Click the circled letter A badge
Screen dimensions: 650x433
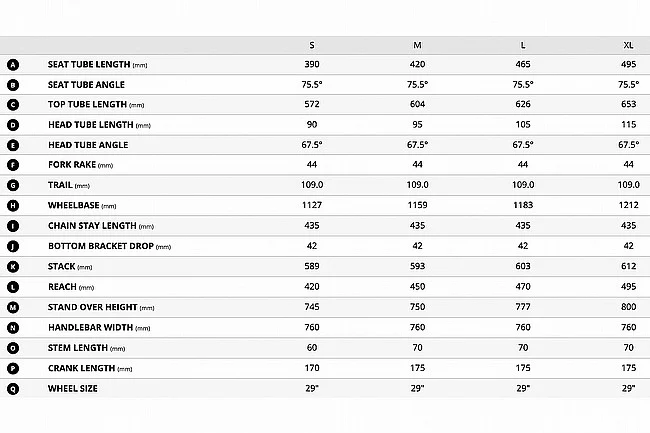coord(13,64)
